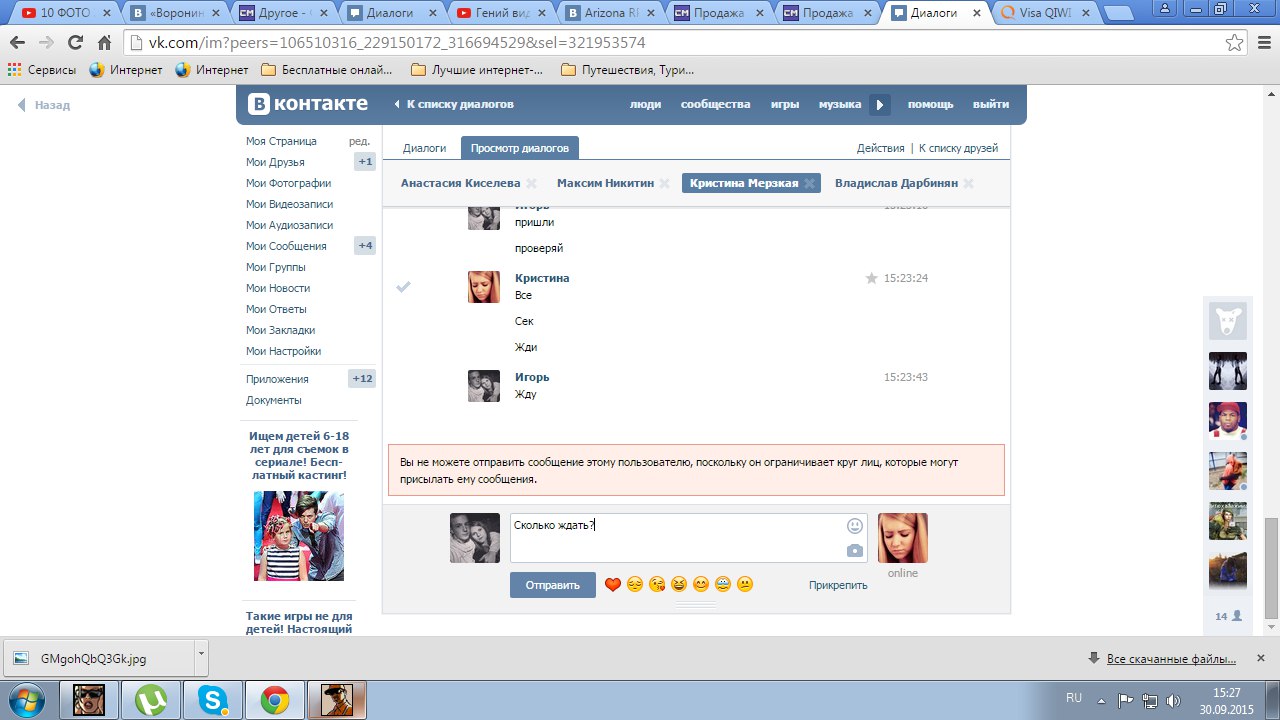Open the Действия actions menu
The image size is (1280, 720).
point(880,148)
